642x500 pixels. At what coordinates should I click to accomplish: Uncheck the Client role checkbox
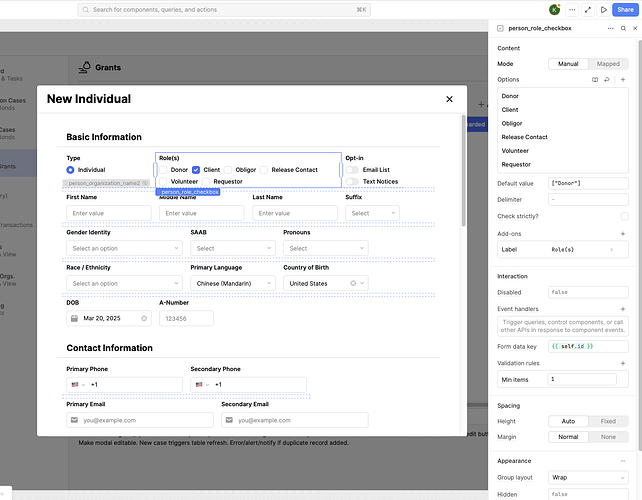(x=196, y=170)
